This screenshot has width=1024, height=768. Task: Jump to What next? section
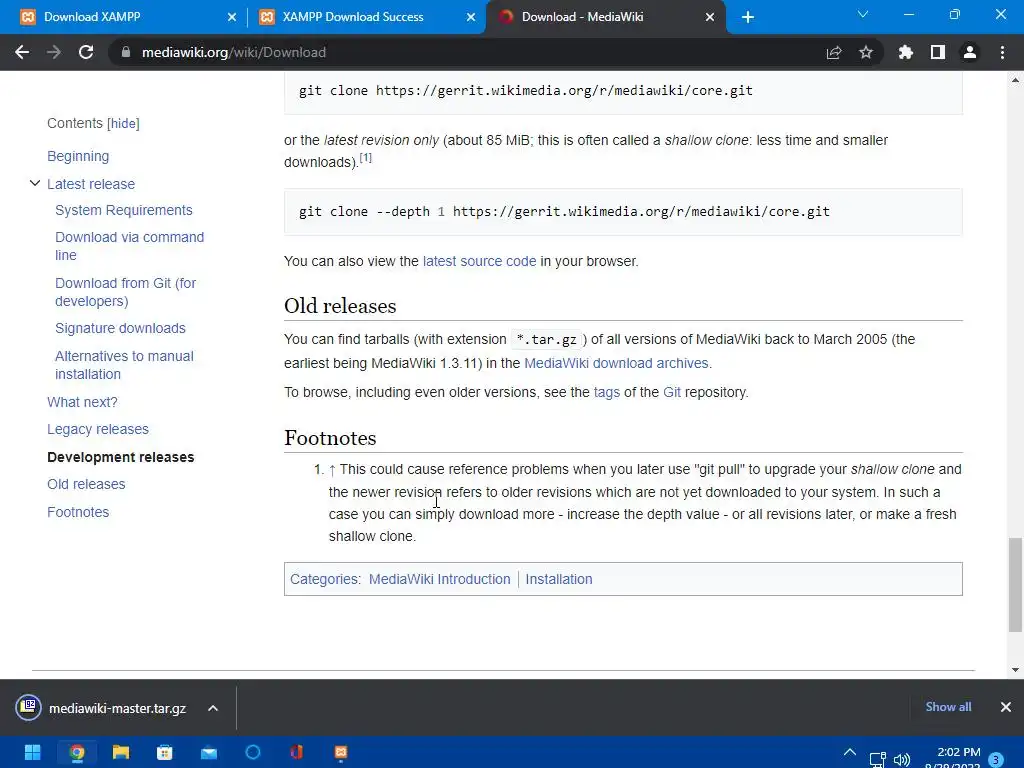(82, 402)
